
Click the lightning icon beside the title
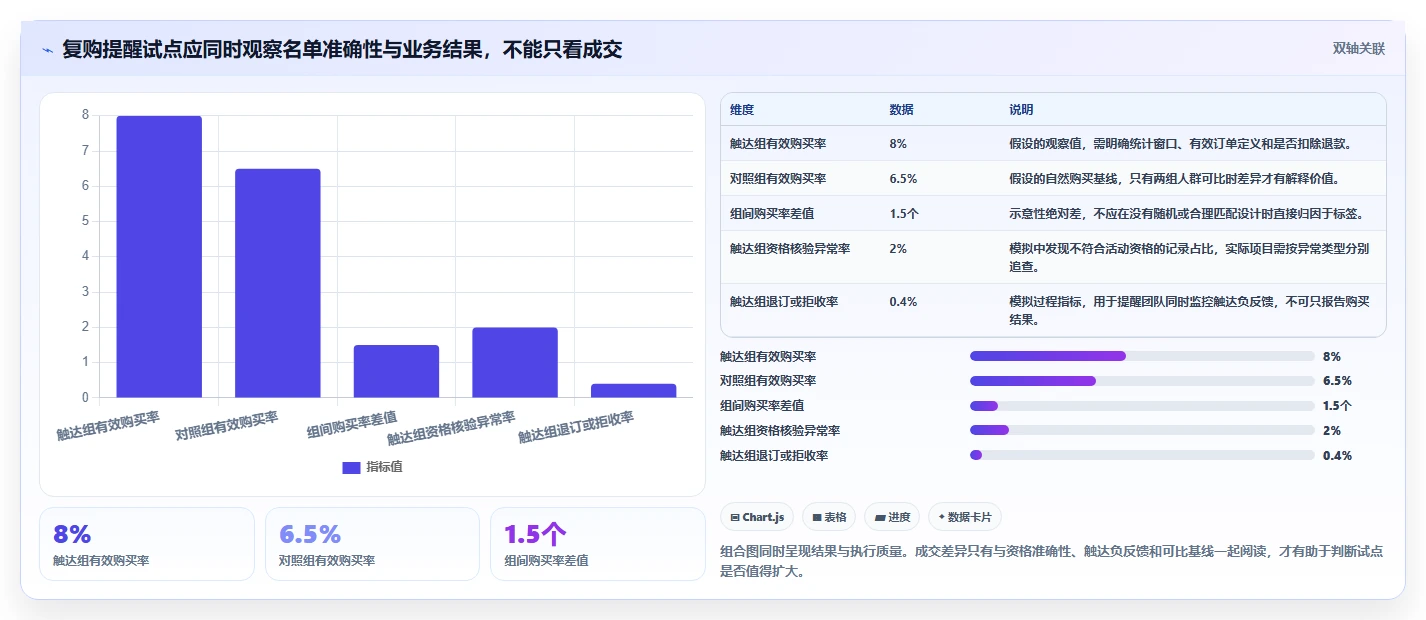[47, 49]
